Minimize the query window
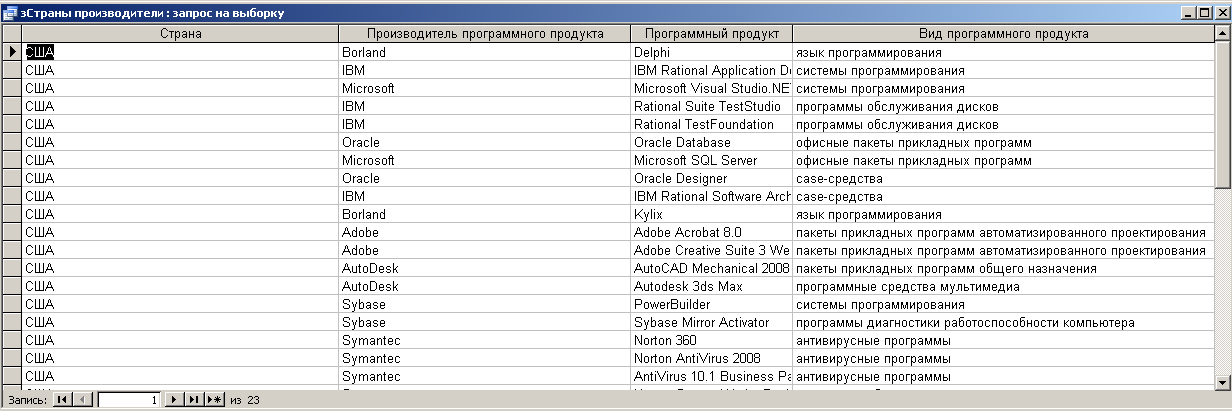 pos(1187,14)
